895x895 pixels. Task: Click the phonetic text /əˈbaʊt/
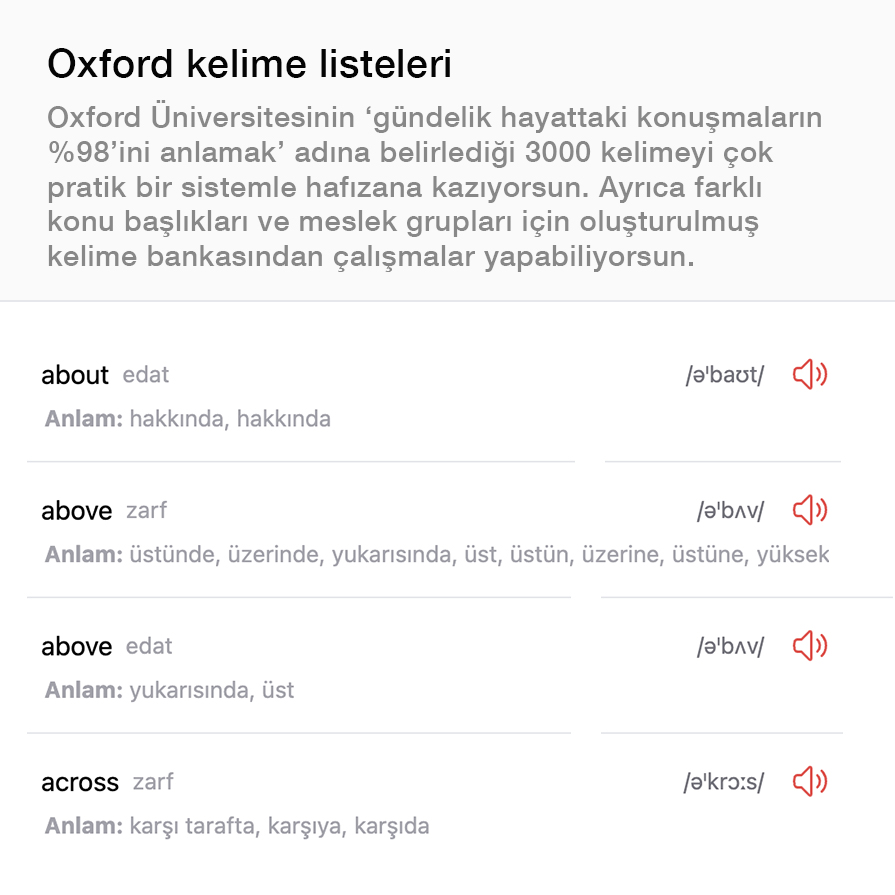724,375
